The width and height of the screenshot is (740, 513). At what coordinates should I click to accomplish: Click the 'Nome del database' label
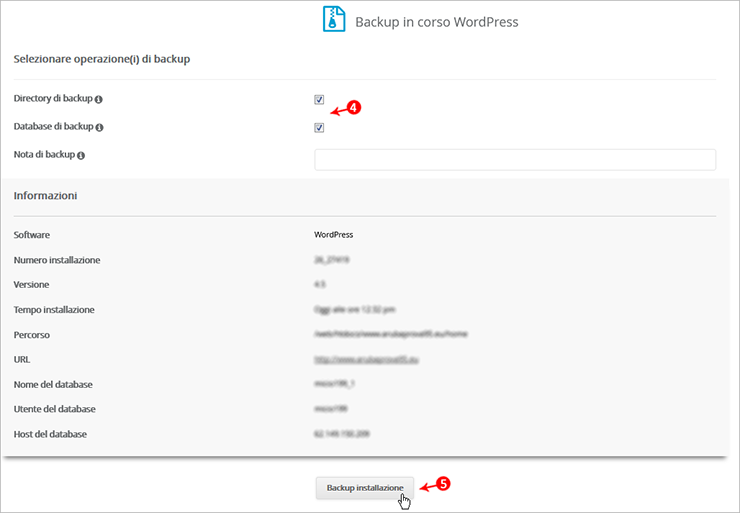53,385
